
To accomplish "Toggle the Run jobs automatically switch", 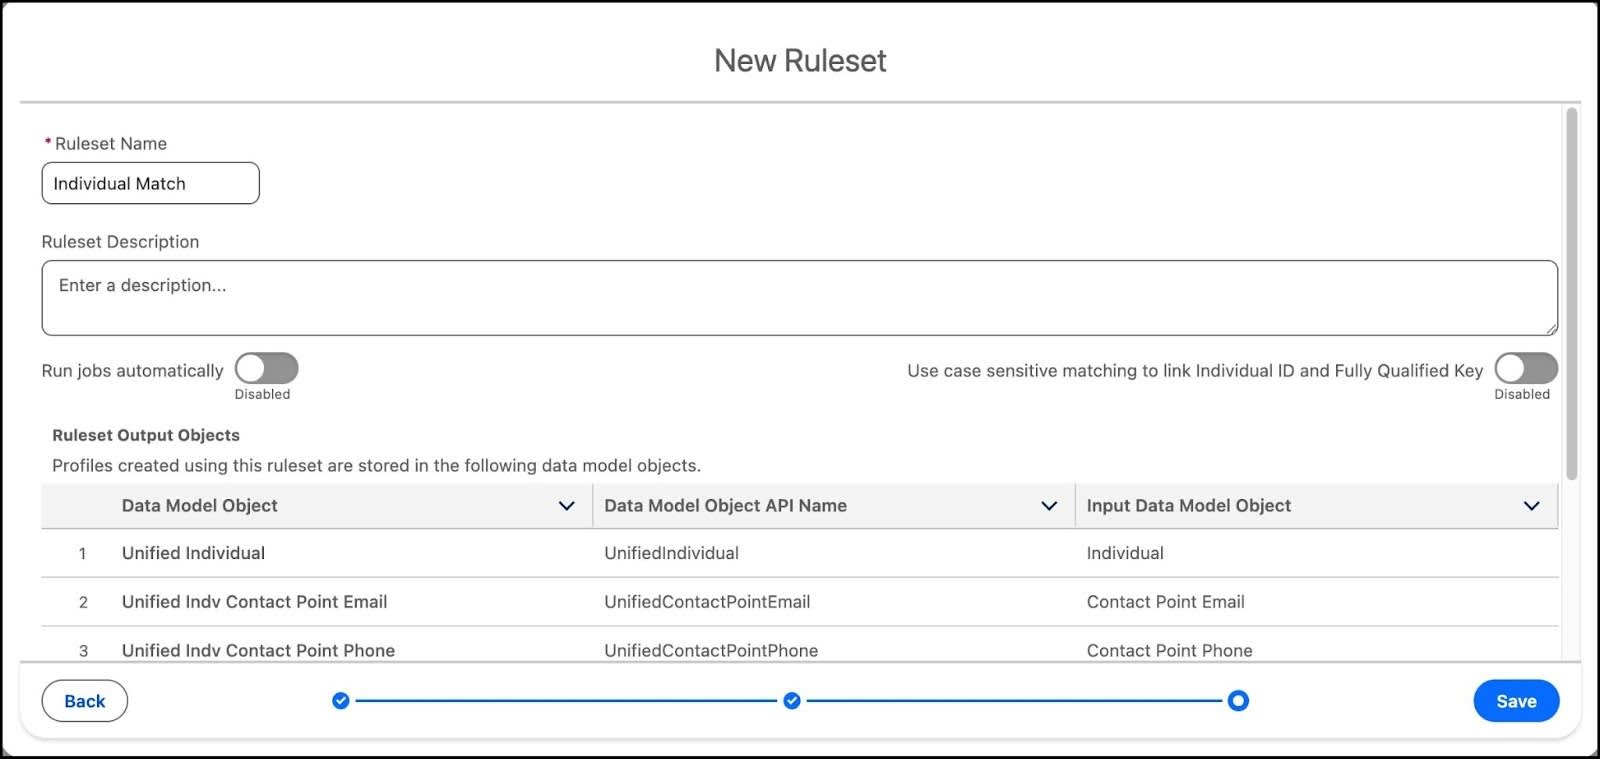I will tap(266, 369).
